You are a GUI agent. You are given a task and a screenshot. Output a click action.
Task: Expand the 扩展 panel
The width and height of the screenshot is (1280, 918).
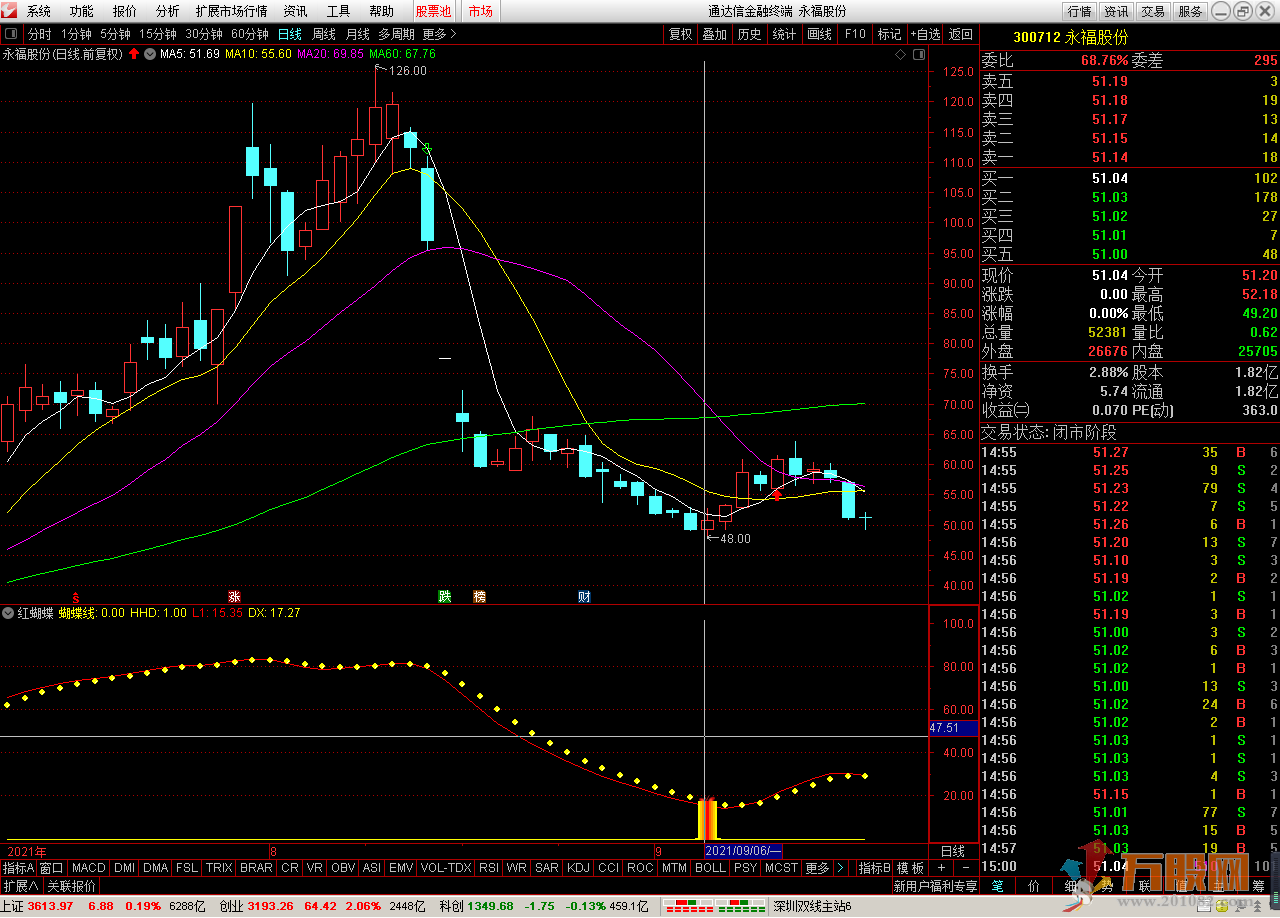(20, 886)
